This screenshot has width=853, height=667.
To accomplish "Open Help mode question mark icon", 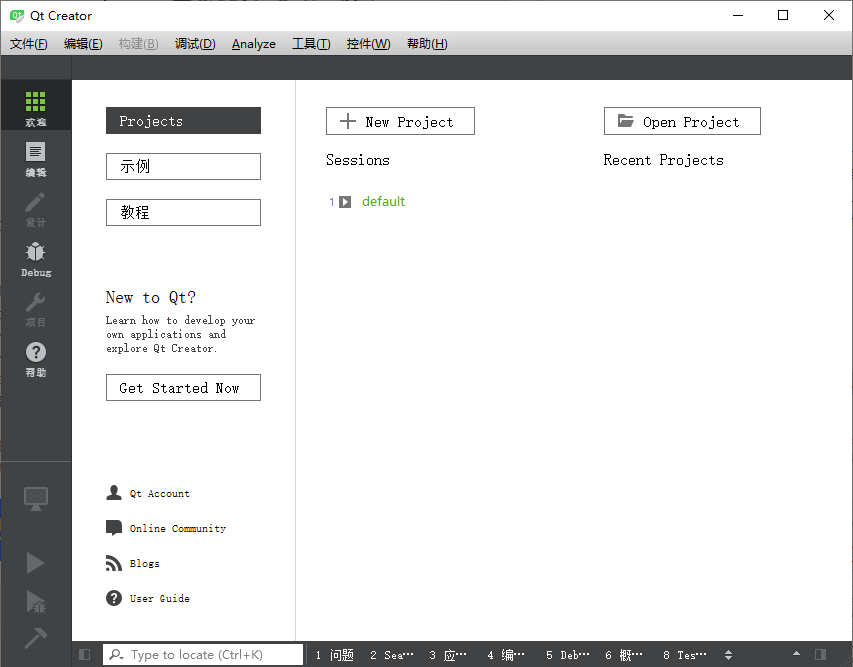I will [x=35, y=352].
